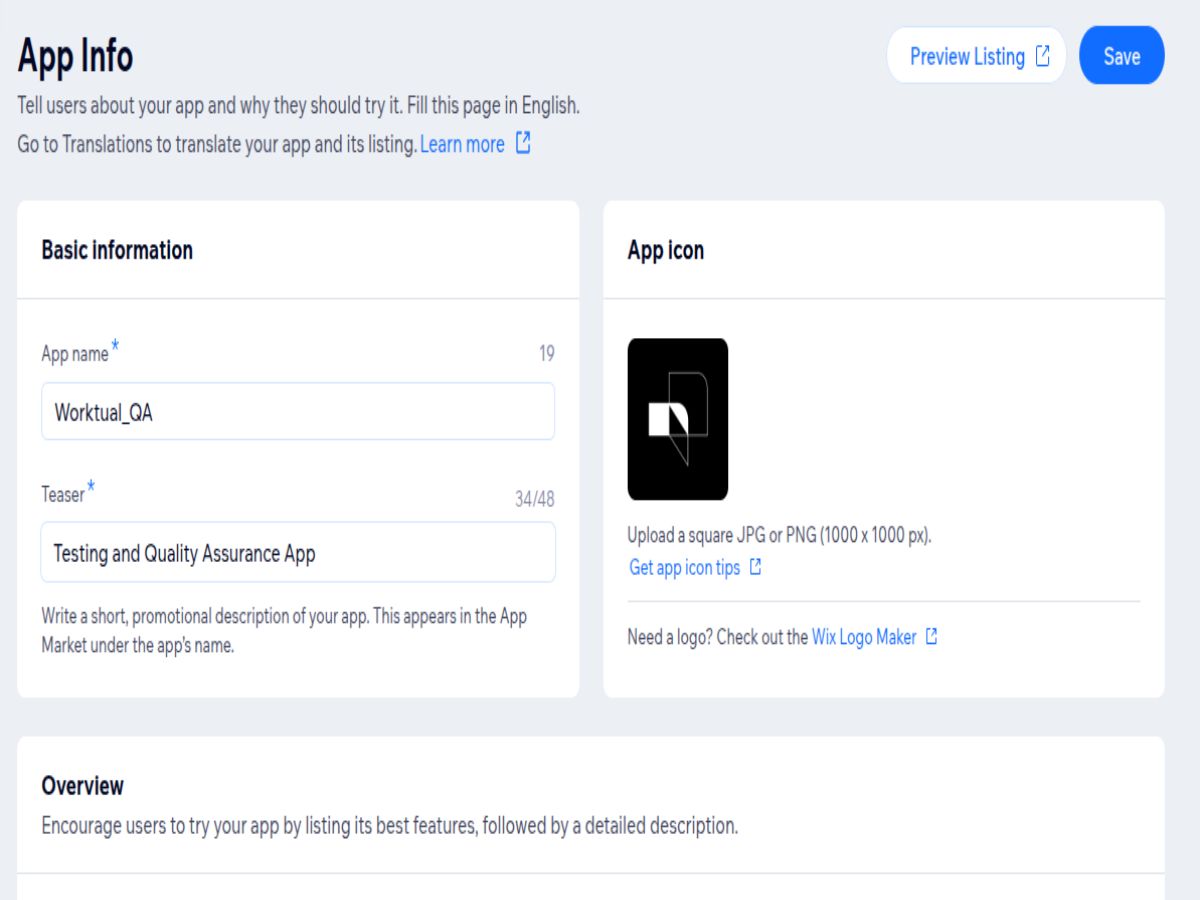Click the App name label

click(75, 354)
